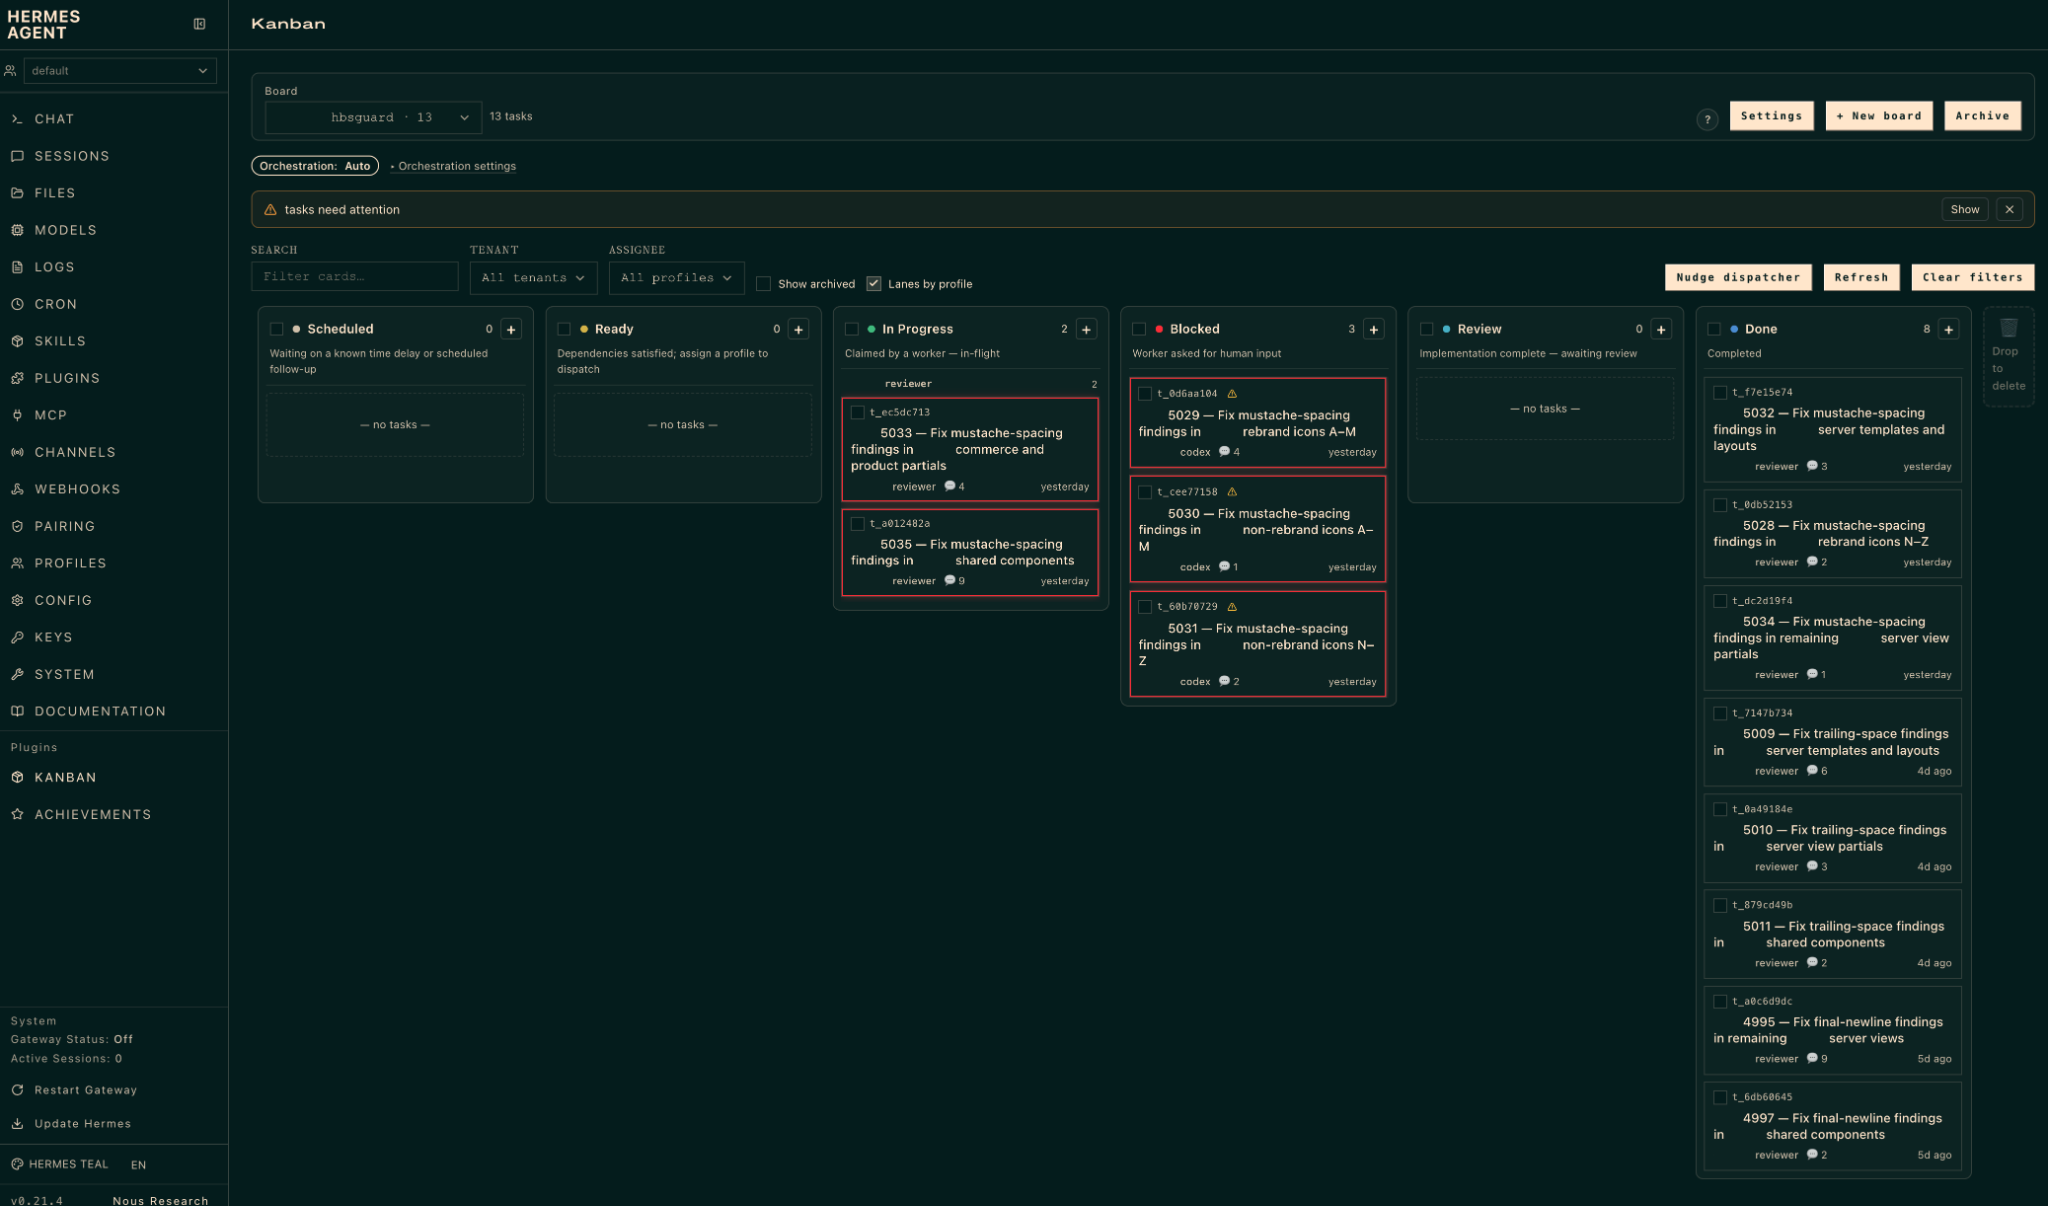
Task: Check the card t_a012482a checkbox
Action: 857,523
